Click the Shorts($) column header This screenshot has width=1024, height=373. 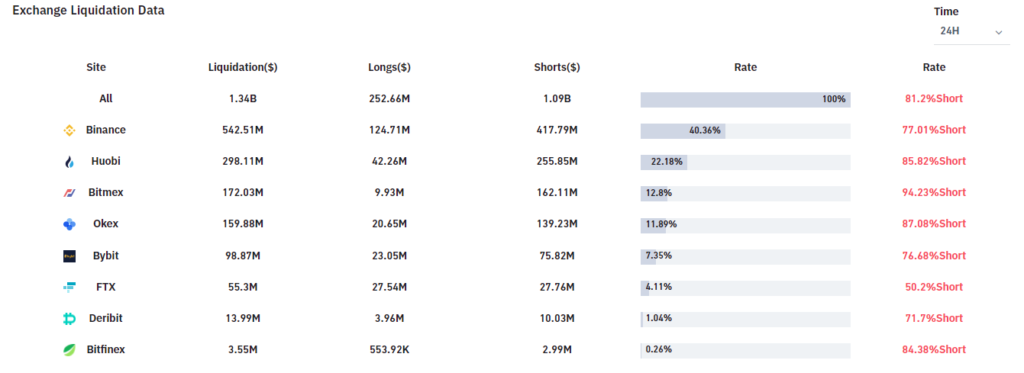pyautogui.click(x=557, y=67)
